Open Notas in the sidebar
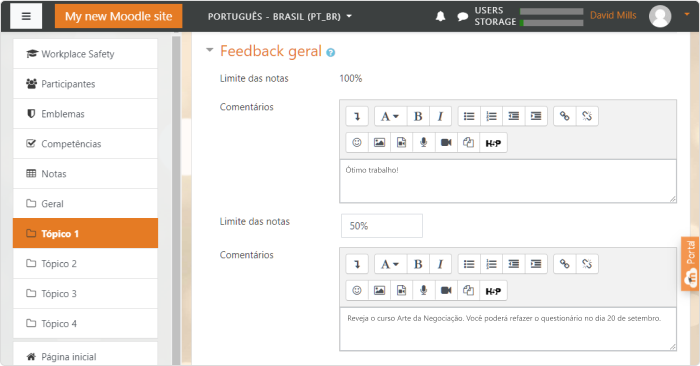 [85, 174]
